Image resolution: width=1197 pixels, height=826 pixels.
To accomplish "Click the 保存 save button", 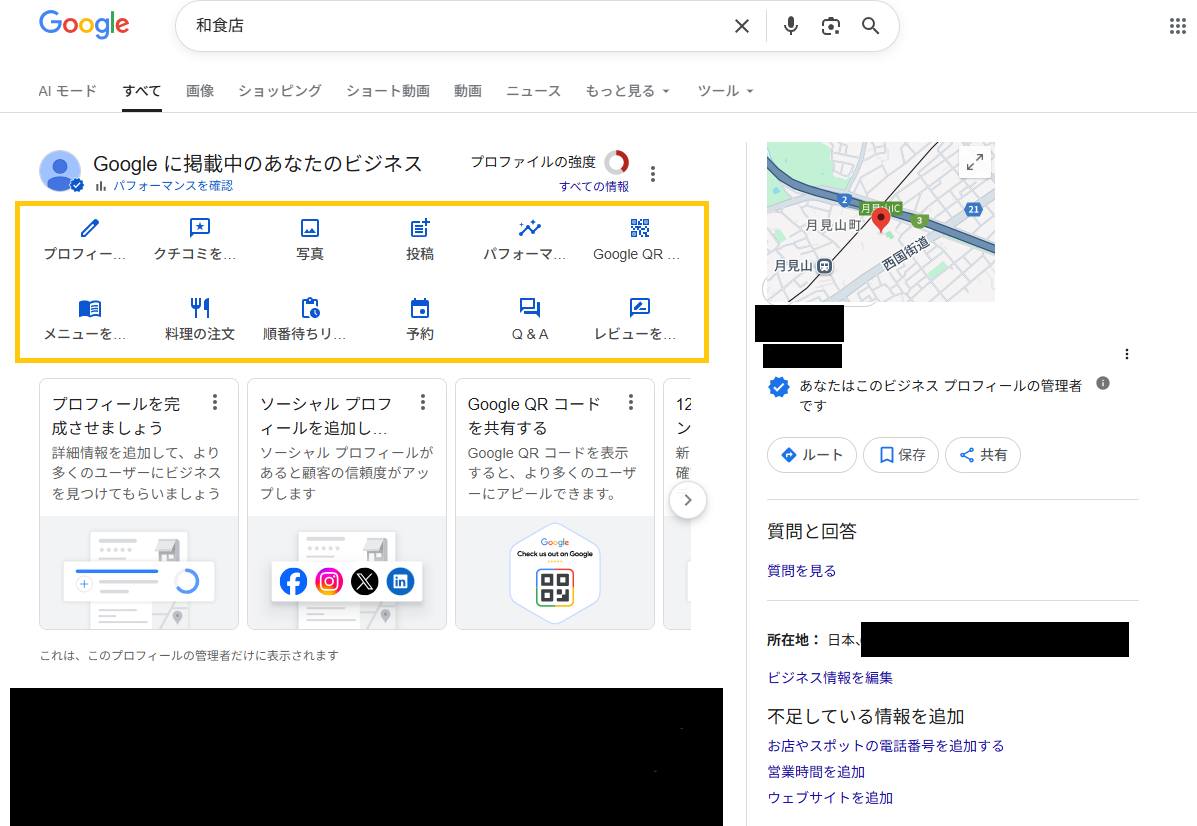I will (x=901, y=455).
